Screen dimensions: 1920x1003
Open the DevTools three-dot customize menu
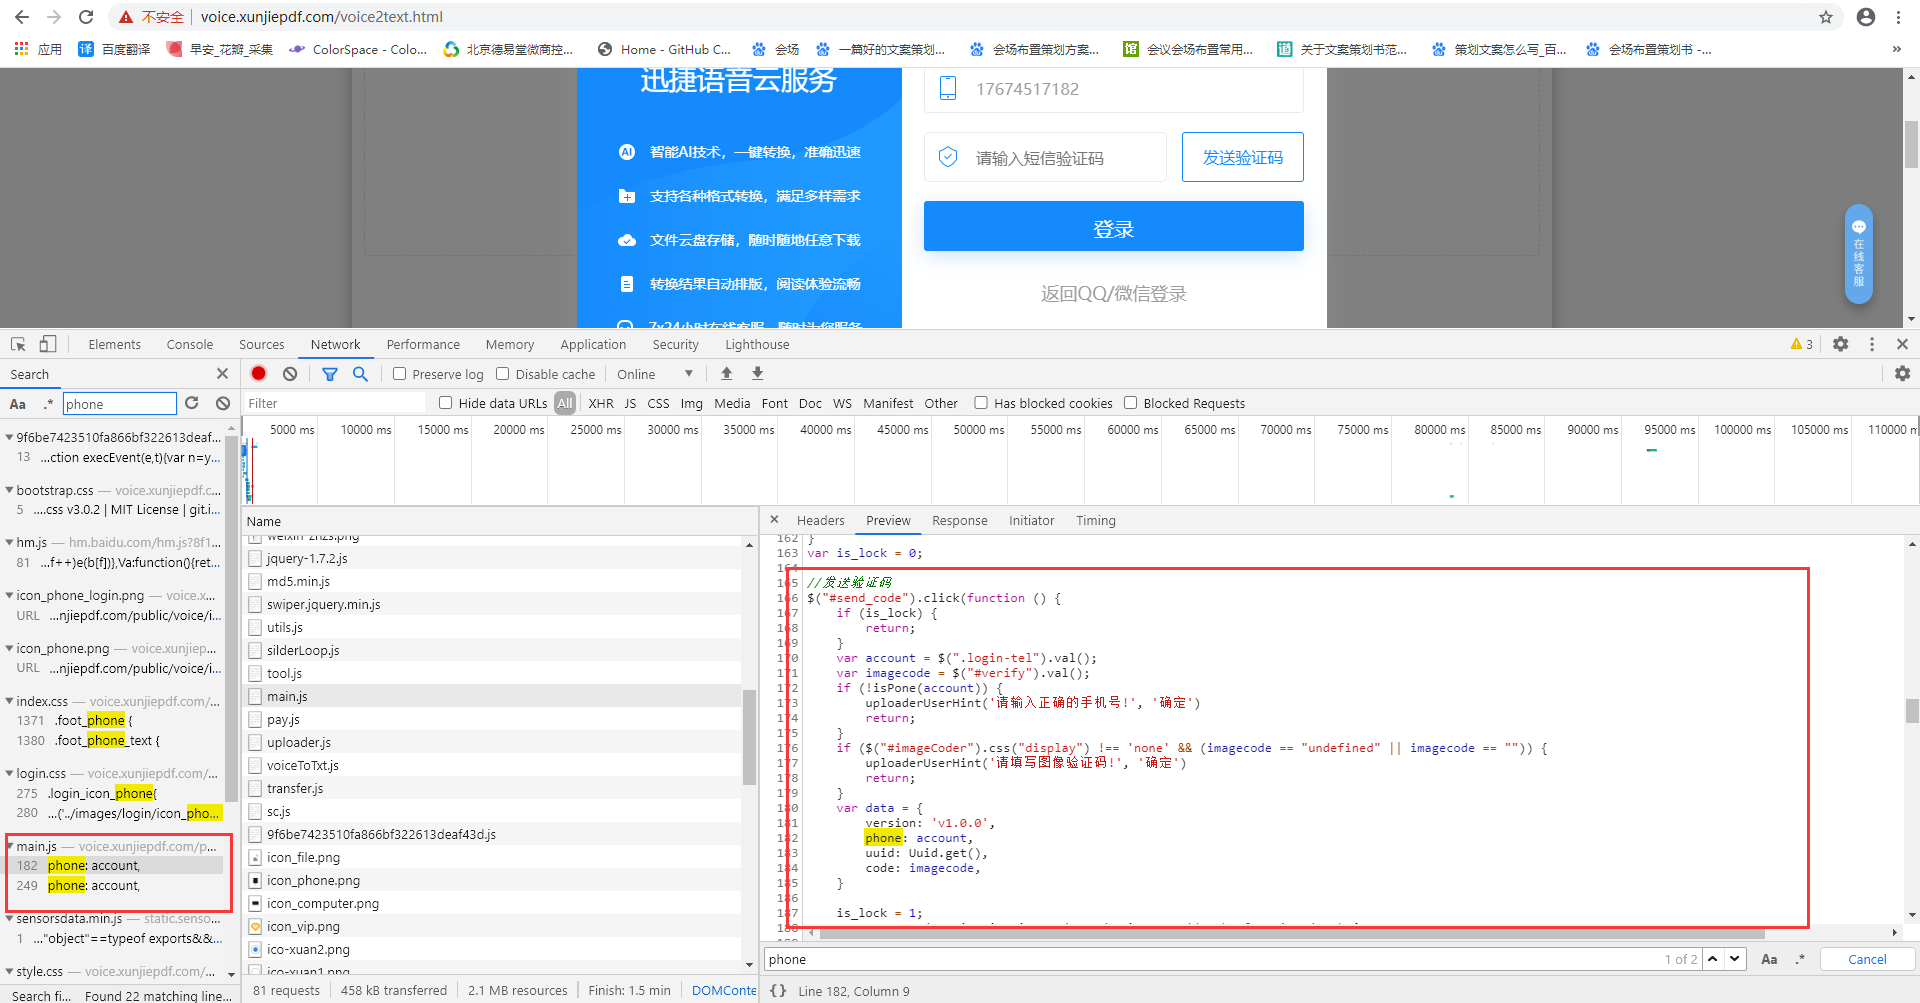click(1872, 344)
